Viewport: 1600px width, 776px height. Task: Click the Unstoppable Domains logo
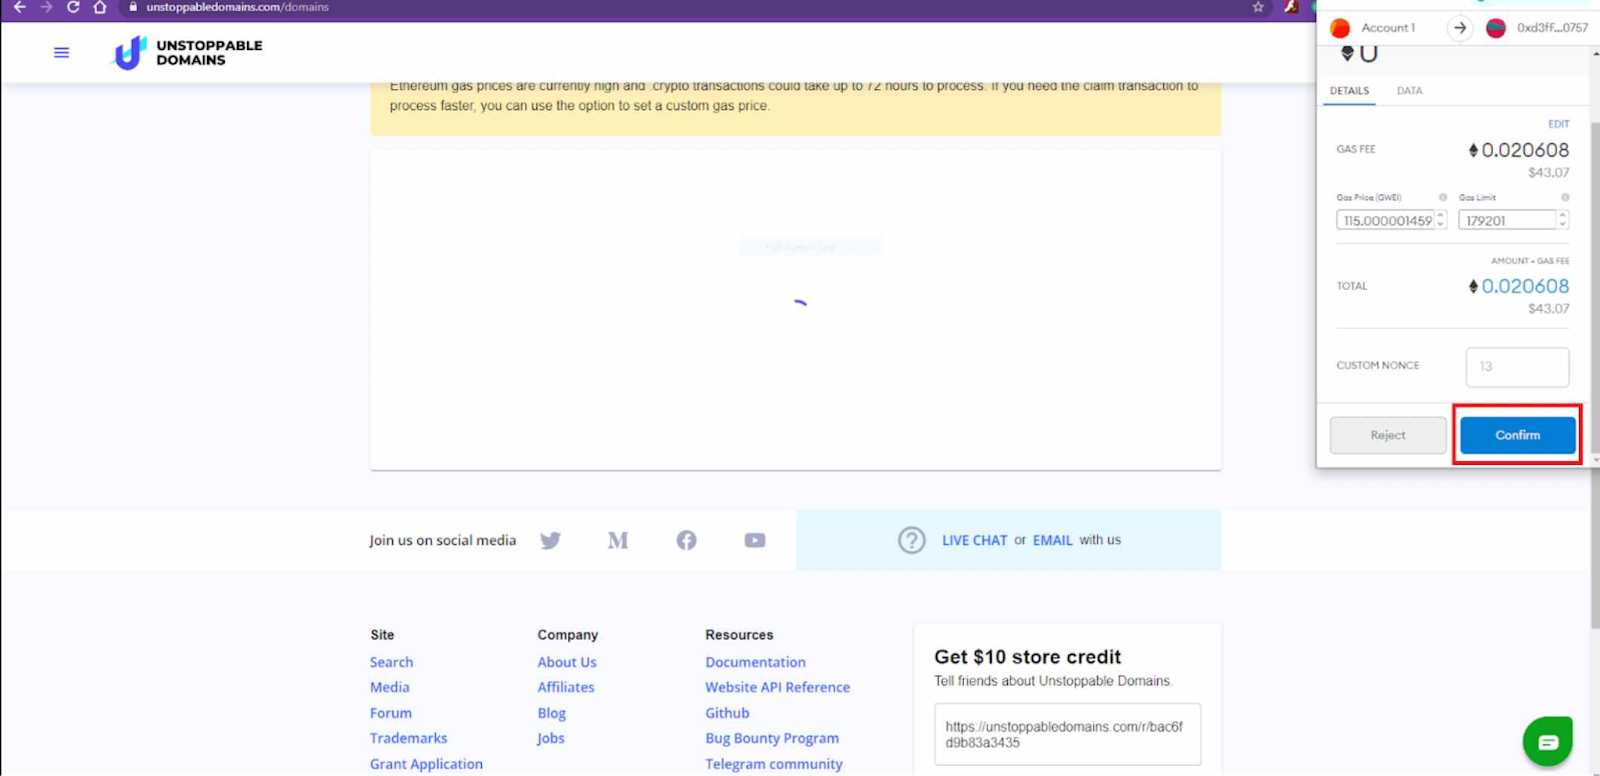[x=188, y=53]
